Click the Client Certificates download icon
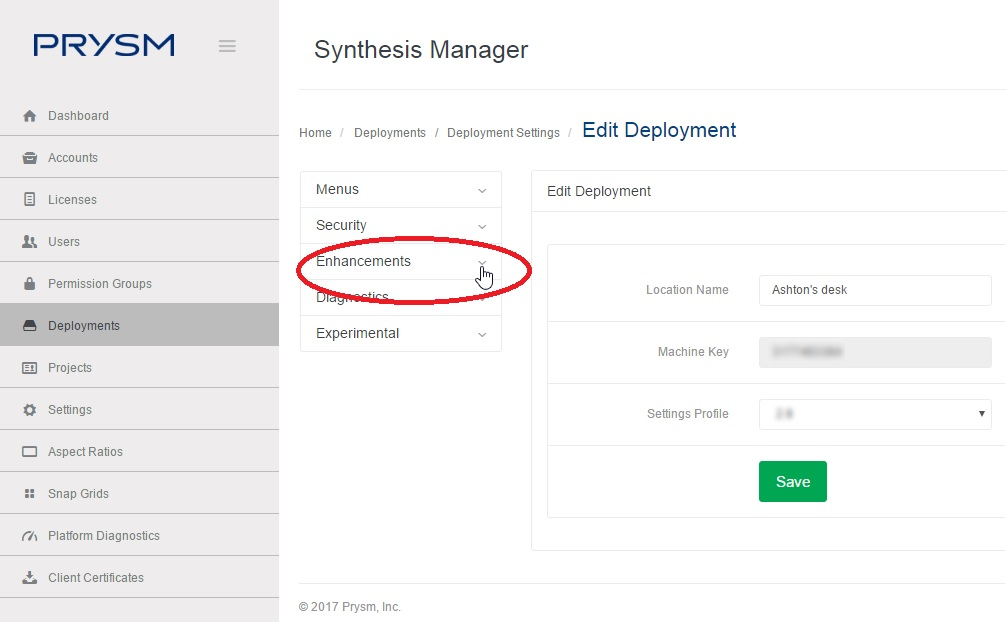 pyautogui.click(x=30, y=578)
